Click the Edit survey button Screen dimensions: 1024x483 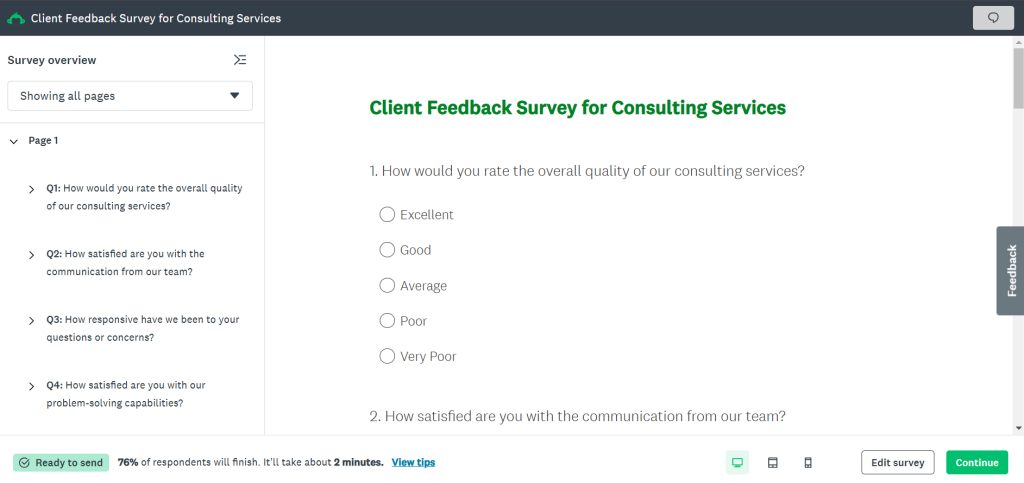click(x=897, y=462)
